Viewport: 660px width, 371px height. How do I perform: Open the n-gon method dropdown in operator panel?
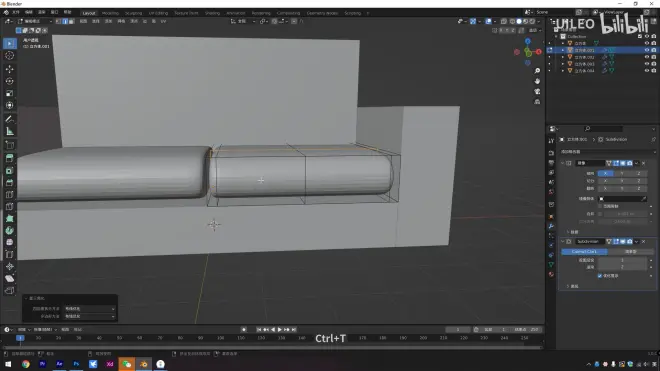pos(89,316)
